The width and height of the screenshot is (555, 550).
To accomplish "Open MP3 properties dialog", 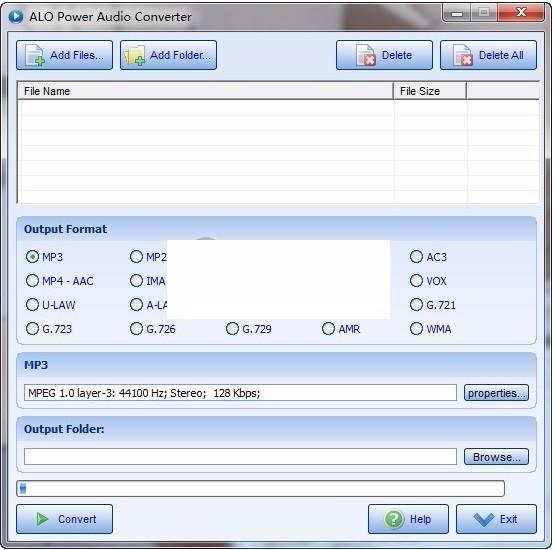I will click(496, 393).
